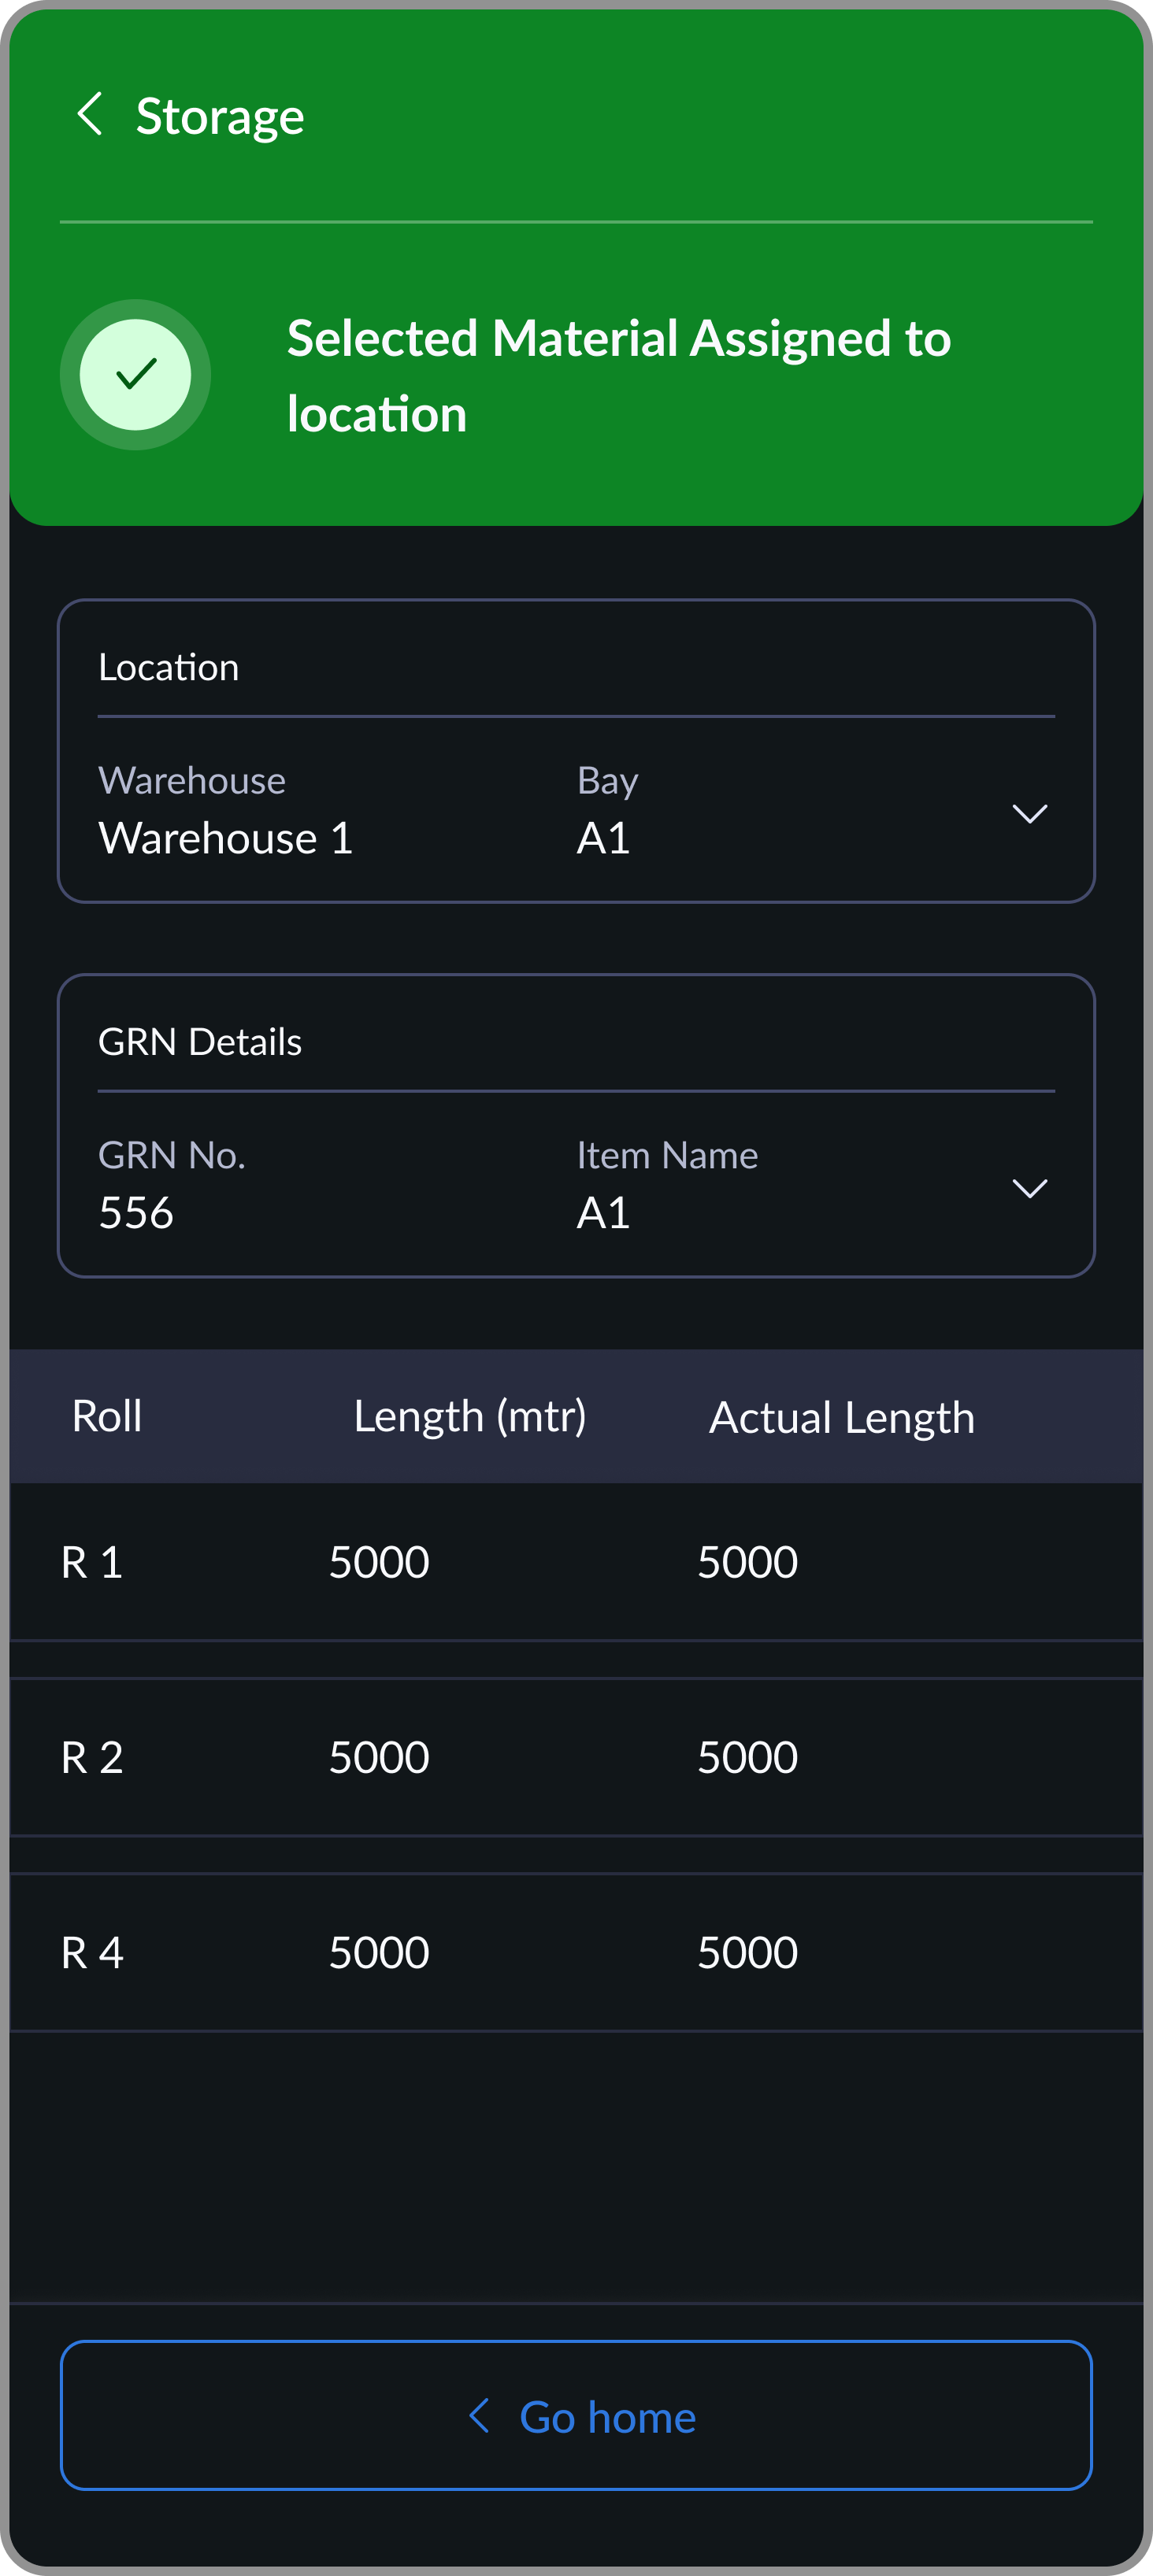The image size is (1153, 2576).
Task: Click the Length (mtr) column header
Action: 470,1416
